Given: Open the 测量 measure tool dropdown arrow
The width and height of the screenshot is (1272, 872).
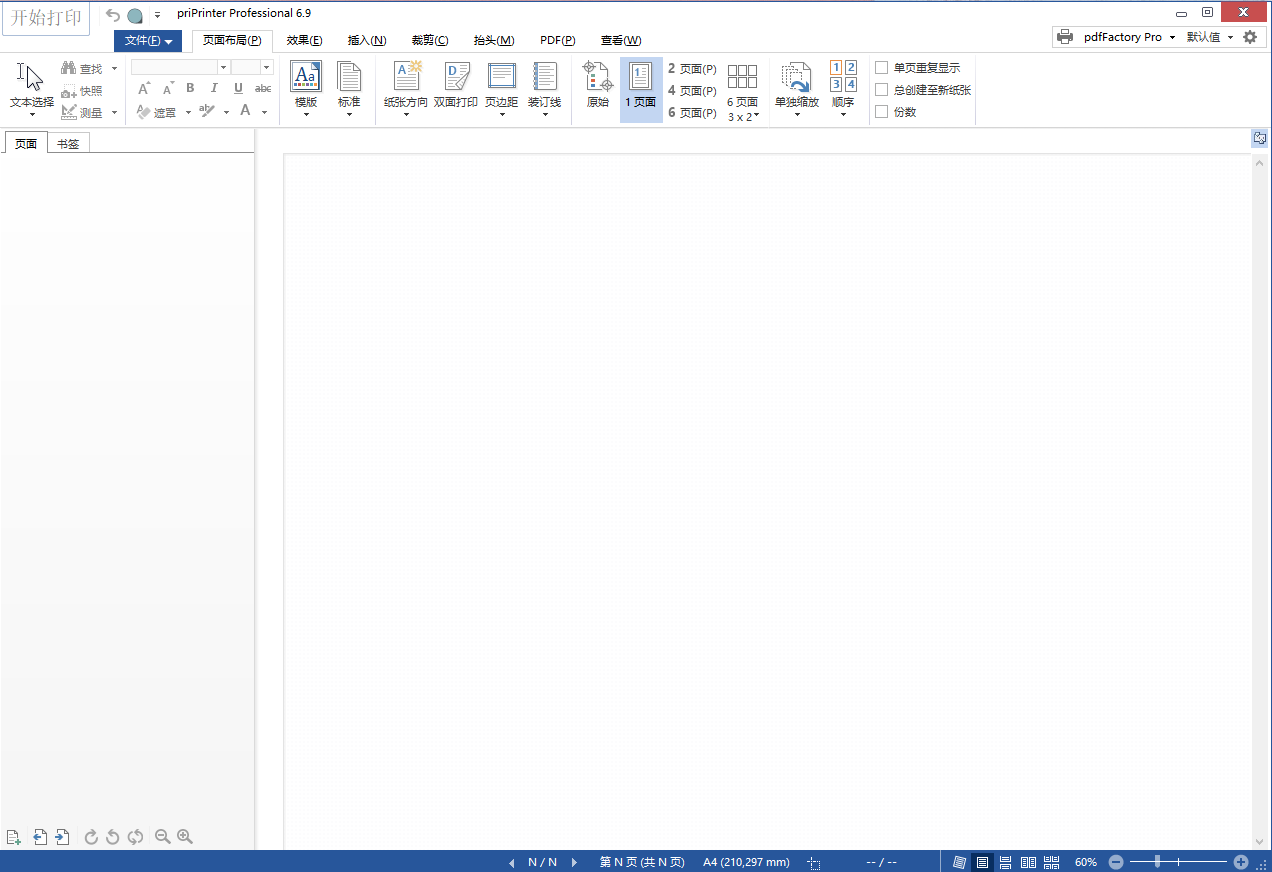Looking at the screenshot, I should 113,111.
